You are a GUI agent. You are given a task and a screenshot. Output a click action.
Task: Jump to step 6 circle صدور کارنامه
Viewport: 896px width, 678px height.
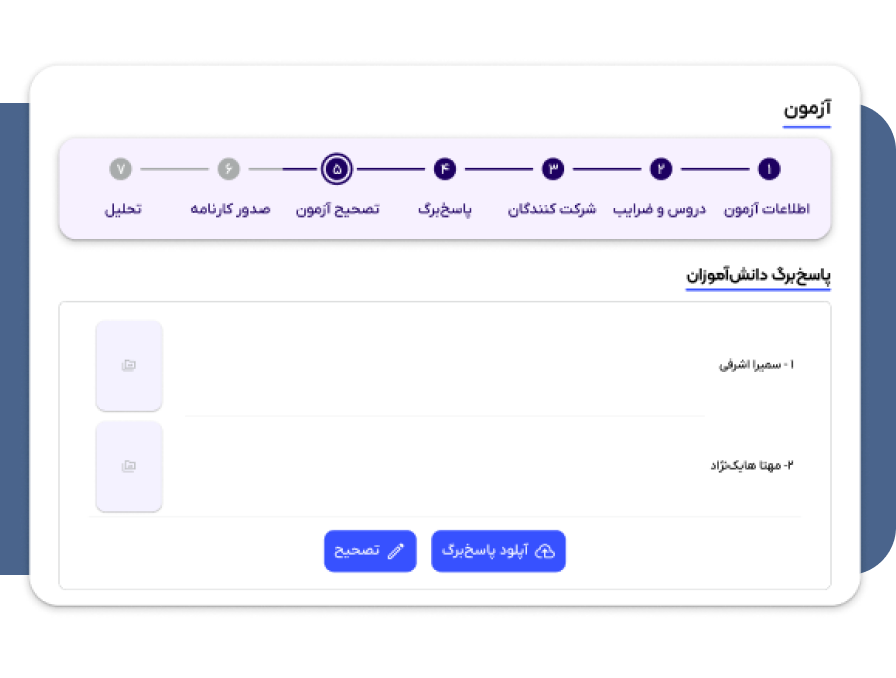[x=229, y=169]
